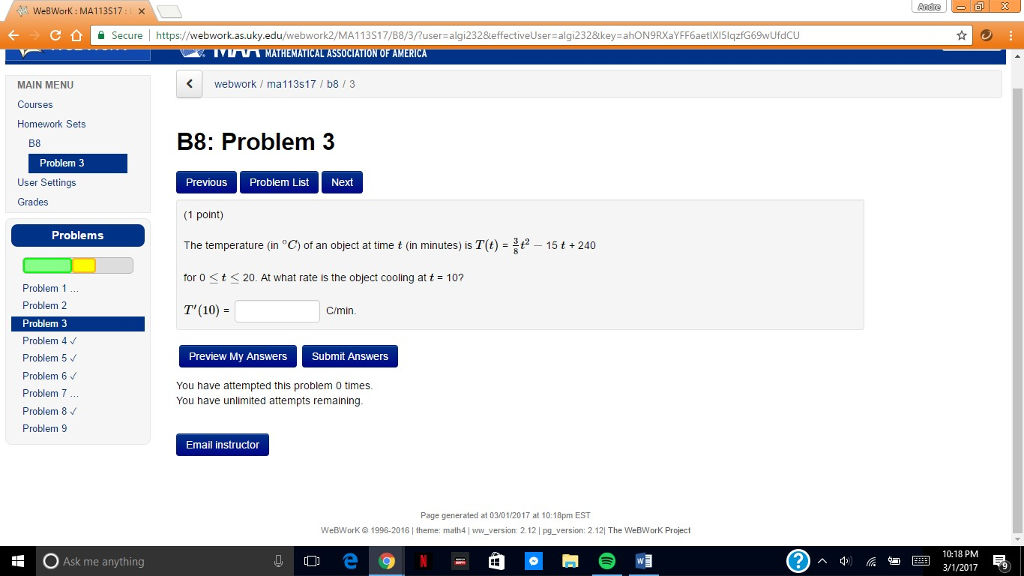Open Spotify from the taskbar
Image resolution: width=1024 pixels, height=576 pixels.
[605, 561]
